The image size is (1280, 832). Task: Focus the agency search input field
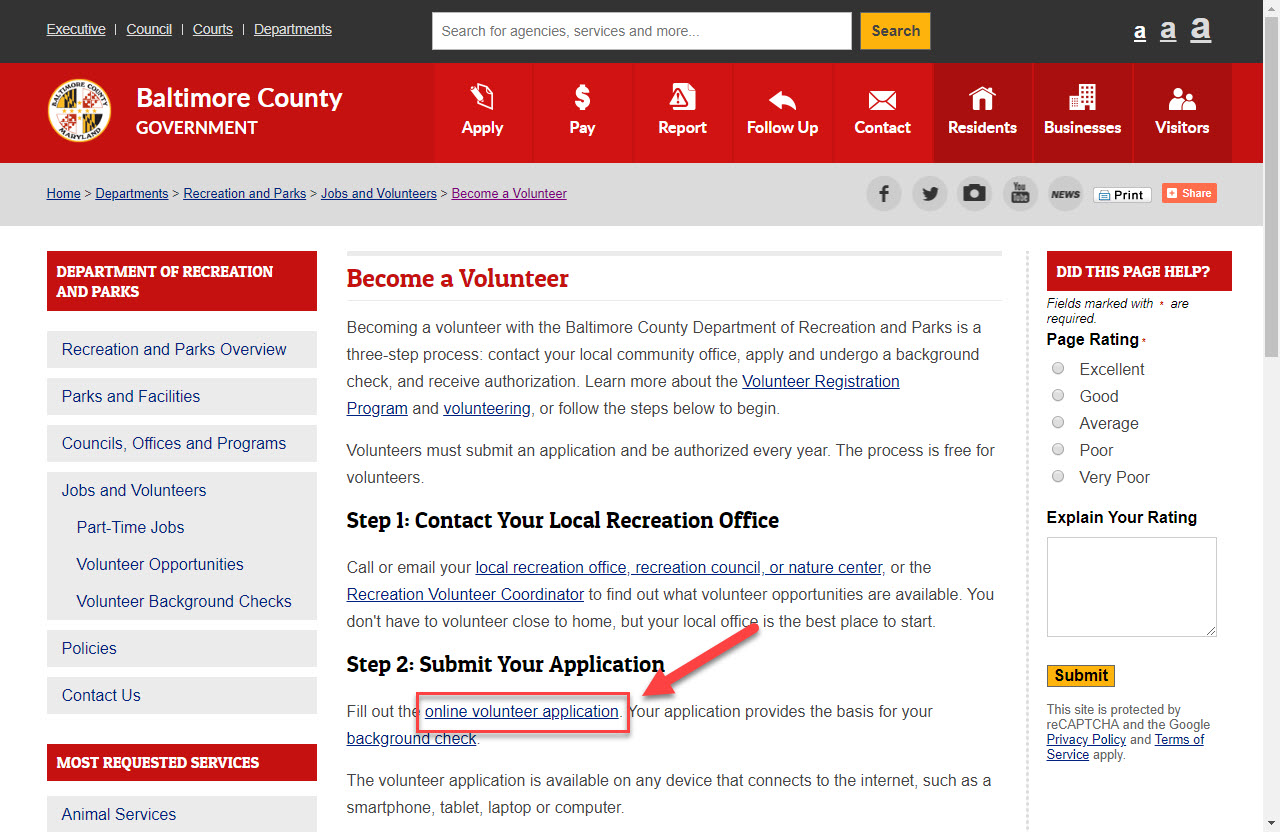tap(642, 31)
